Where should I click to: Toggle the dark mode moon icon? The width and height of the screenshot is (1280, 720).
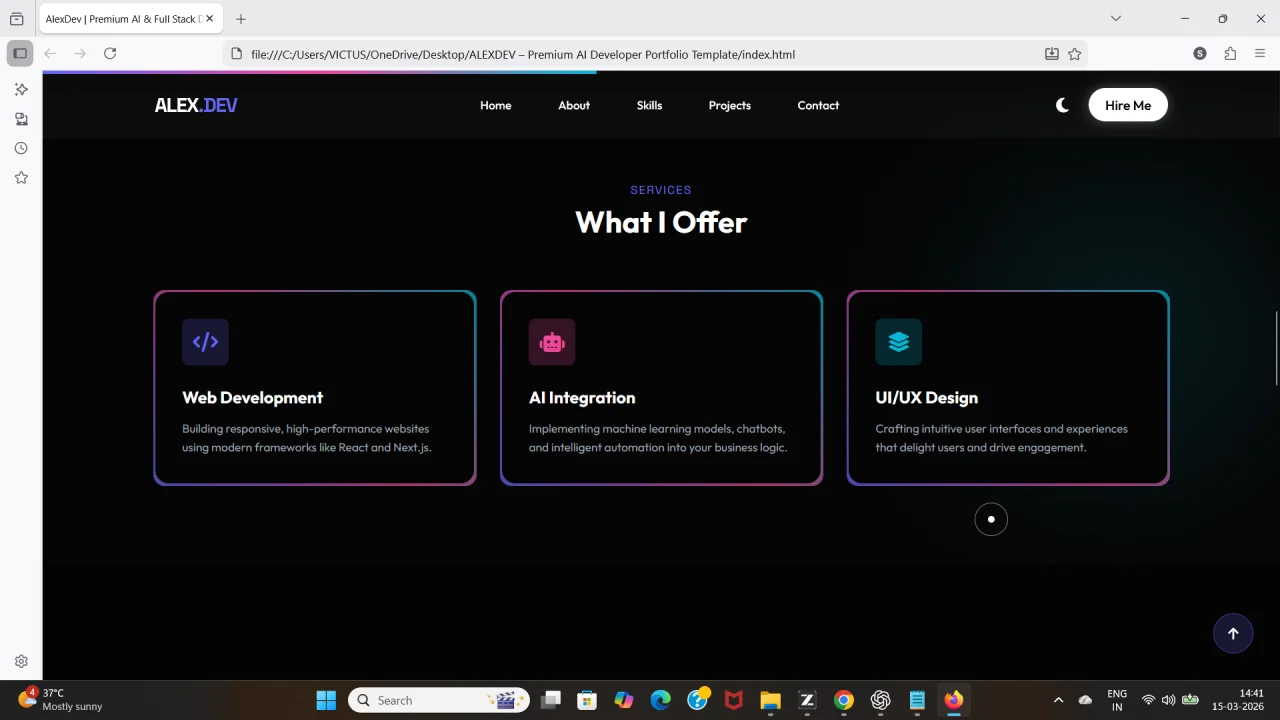click(1062, 105)
